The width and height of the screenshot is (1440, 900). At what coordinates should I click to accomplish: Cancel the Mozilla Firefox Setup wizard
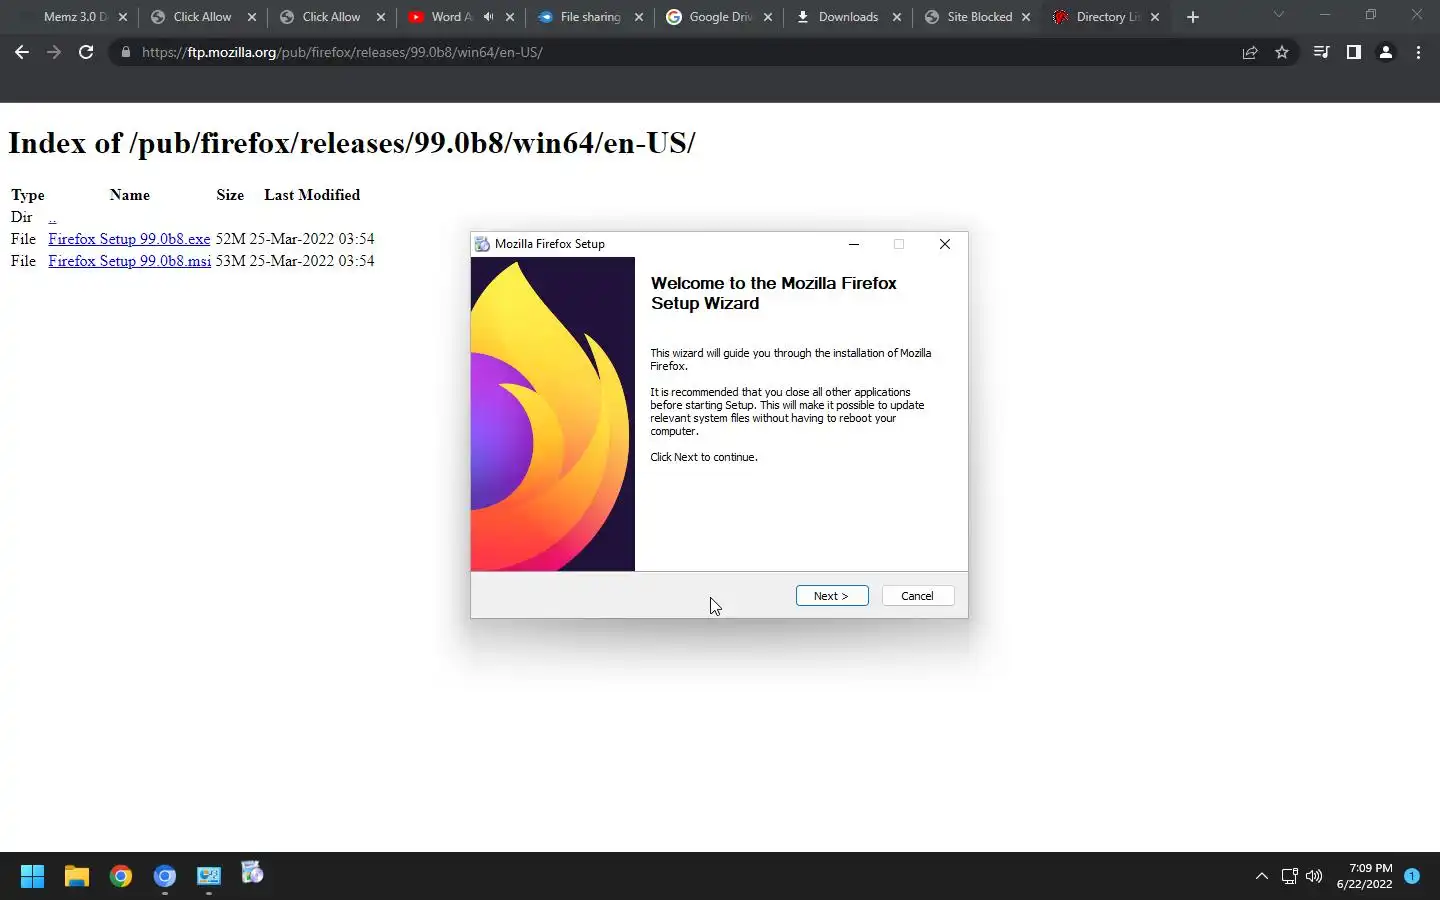(x=917, y=596)
